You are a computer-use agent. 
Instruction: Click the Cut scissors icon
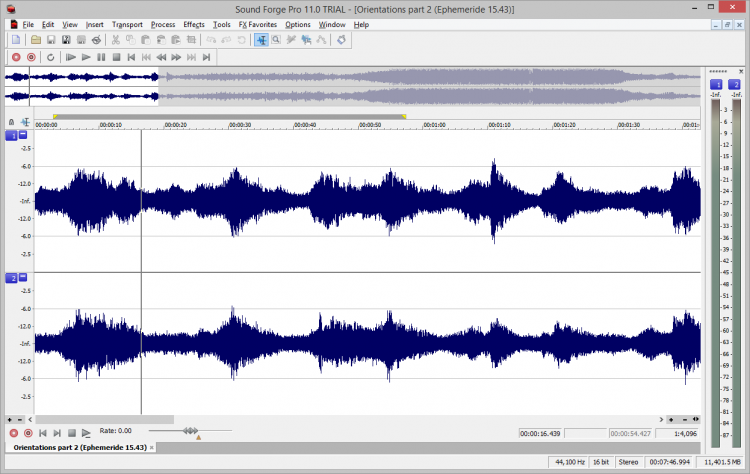click(116, 40)
